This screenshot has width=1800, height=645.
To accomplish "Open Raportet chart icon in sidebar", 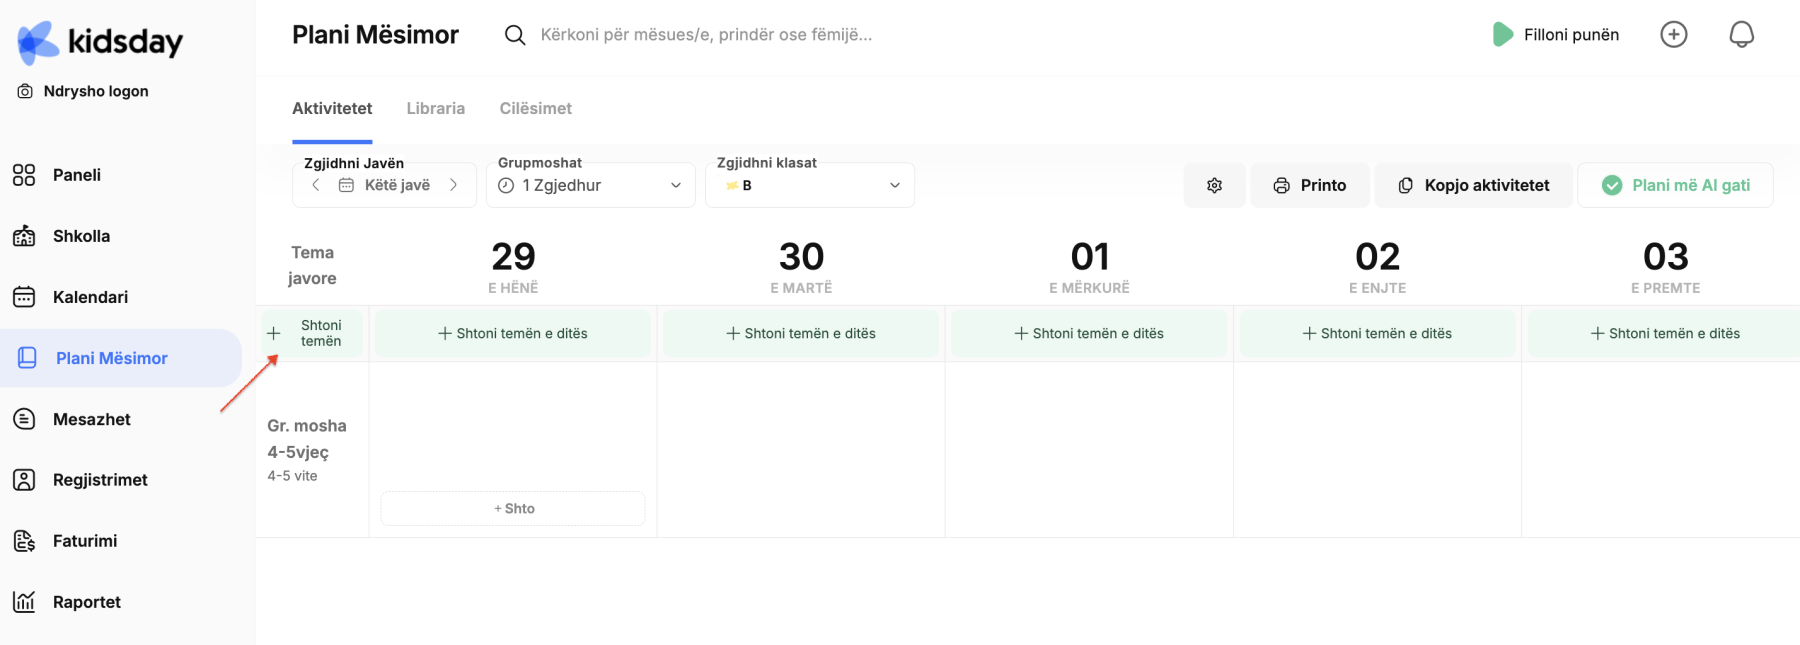I will click(x=24, y=602).
